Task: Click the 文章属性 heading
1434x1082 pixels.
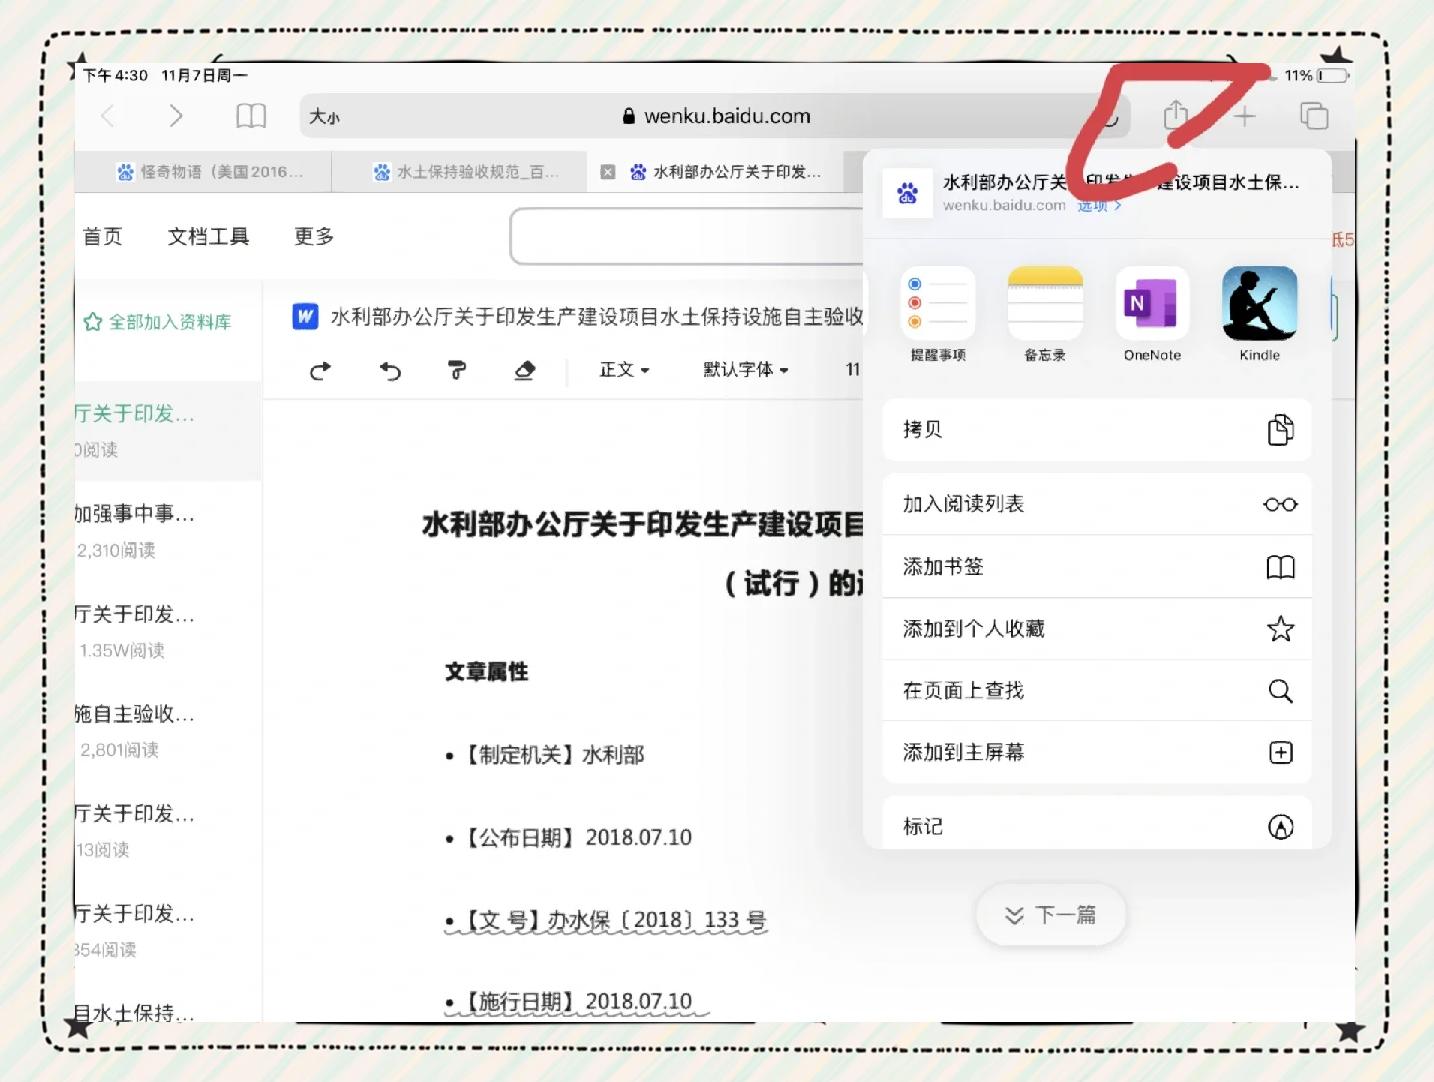Action: point(487,672)
